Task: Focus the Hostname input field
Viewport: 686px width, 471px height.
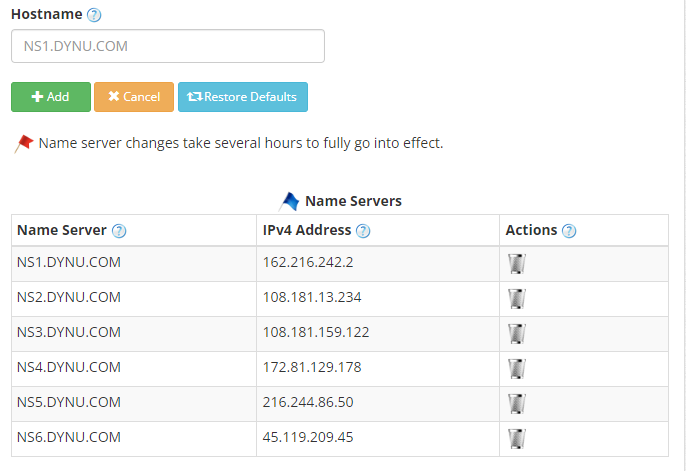Action: 168,46
